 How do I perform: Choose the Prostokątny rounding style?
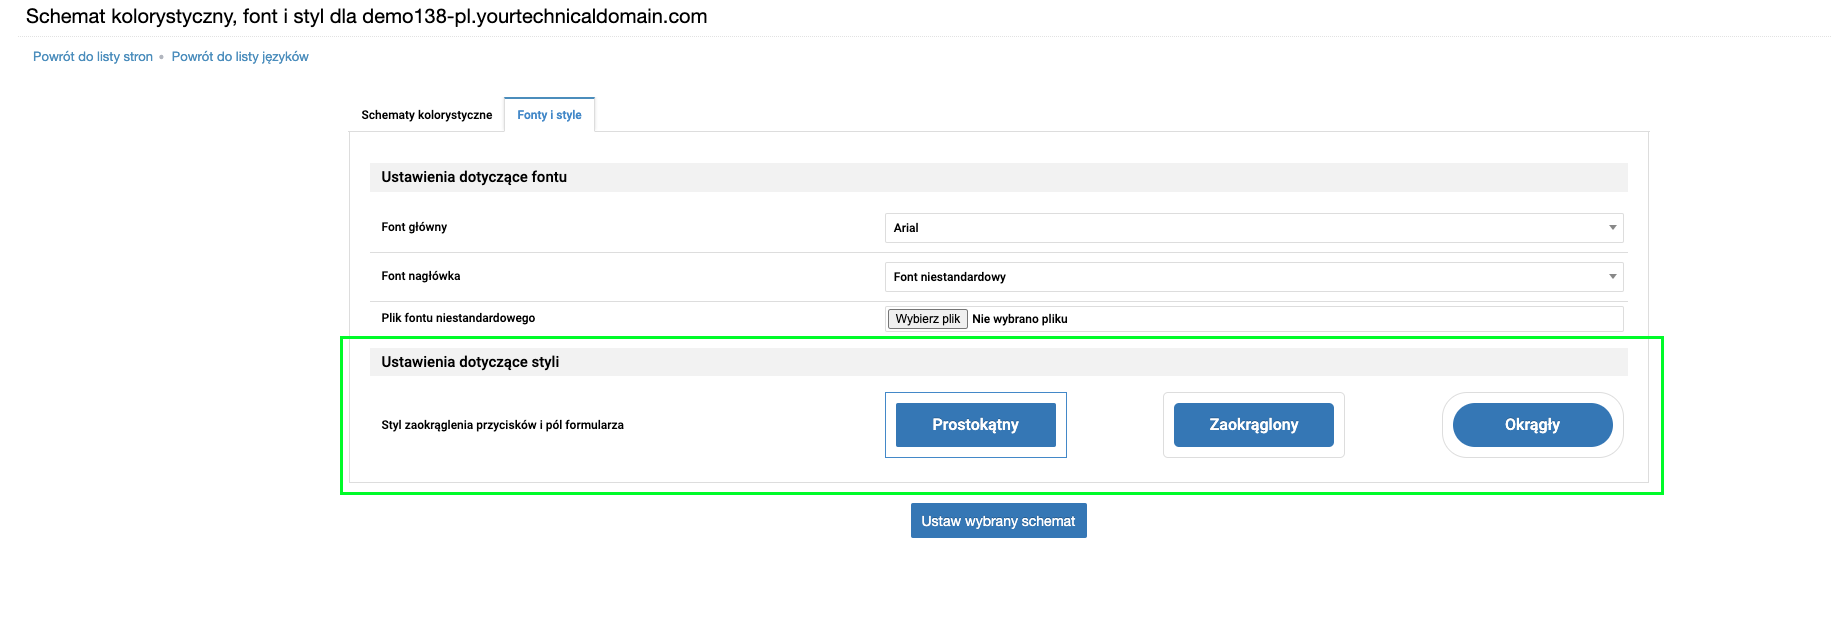pos(975,425)
